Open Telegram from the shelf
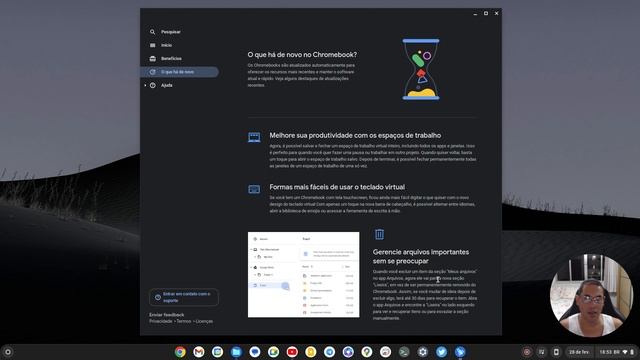The height and width of the screenshot is (360, 640). pos(329,352)
